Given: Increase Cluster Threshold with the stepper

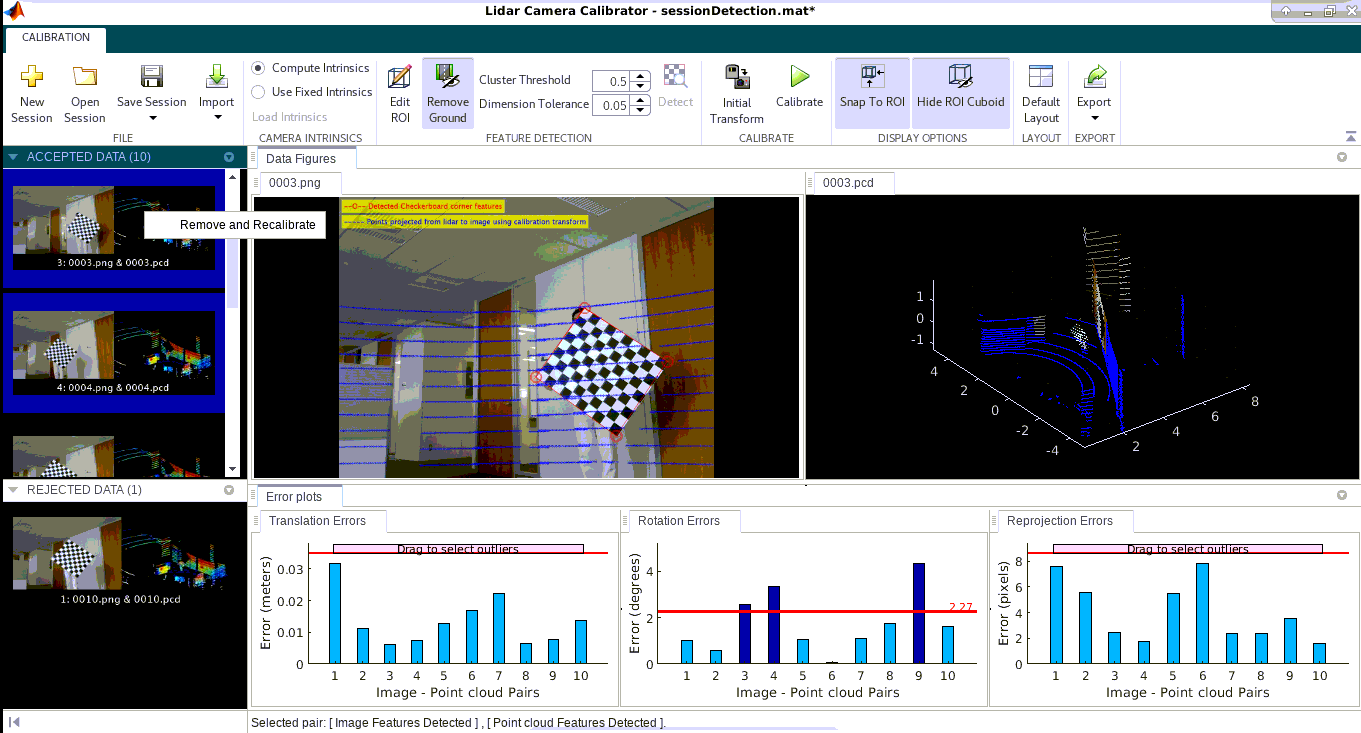Looking at the screenshot, I should tap(639, 74).
